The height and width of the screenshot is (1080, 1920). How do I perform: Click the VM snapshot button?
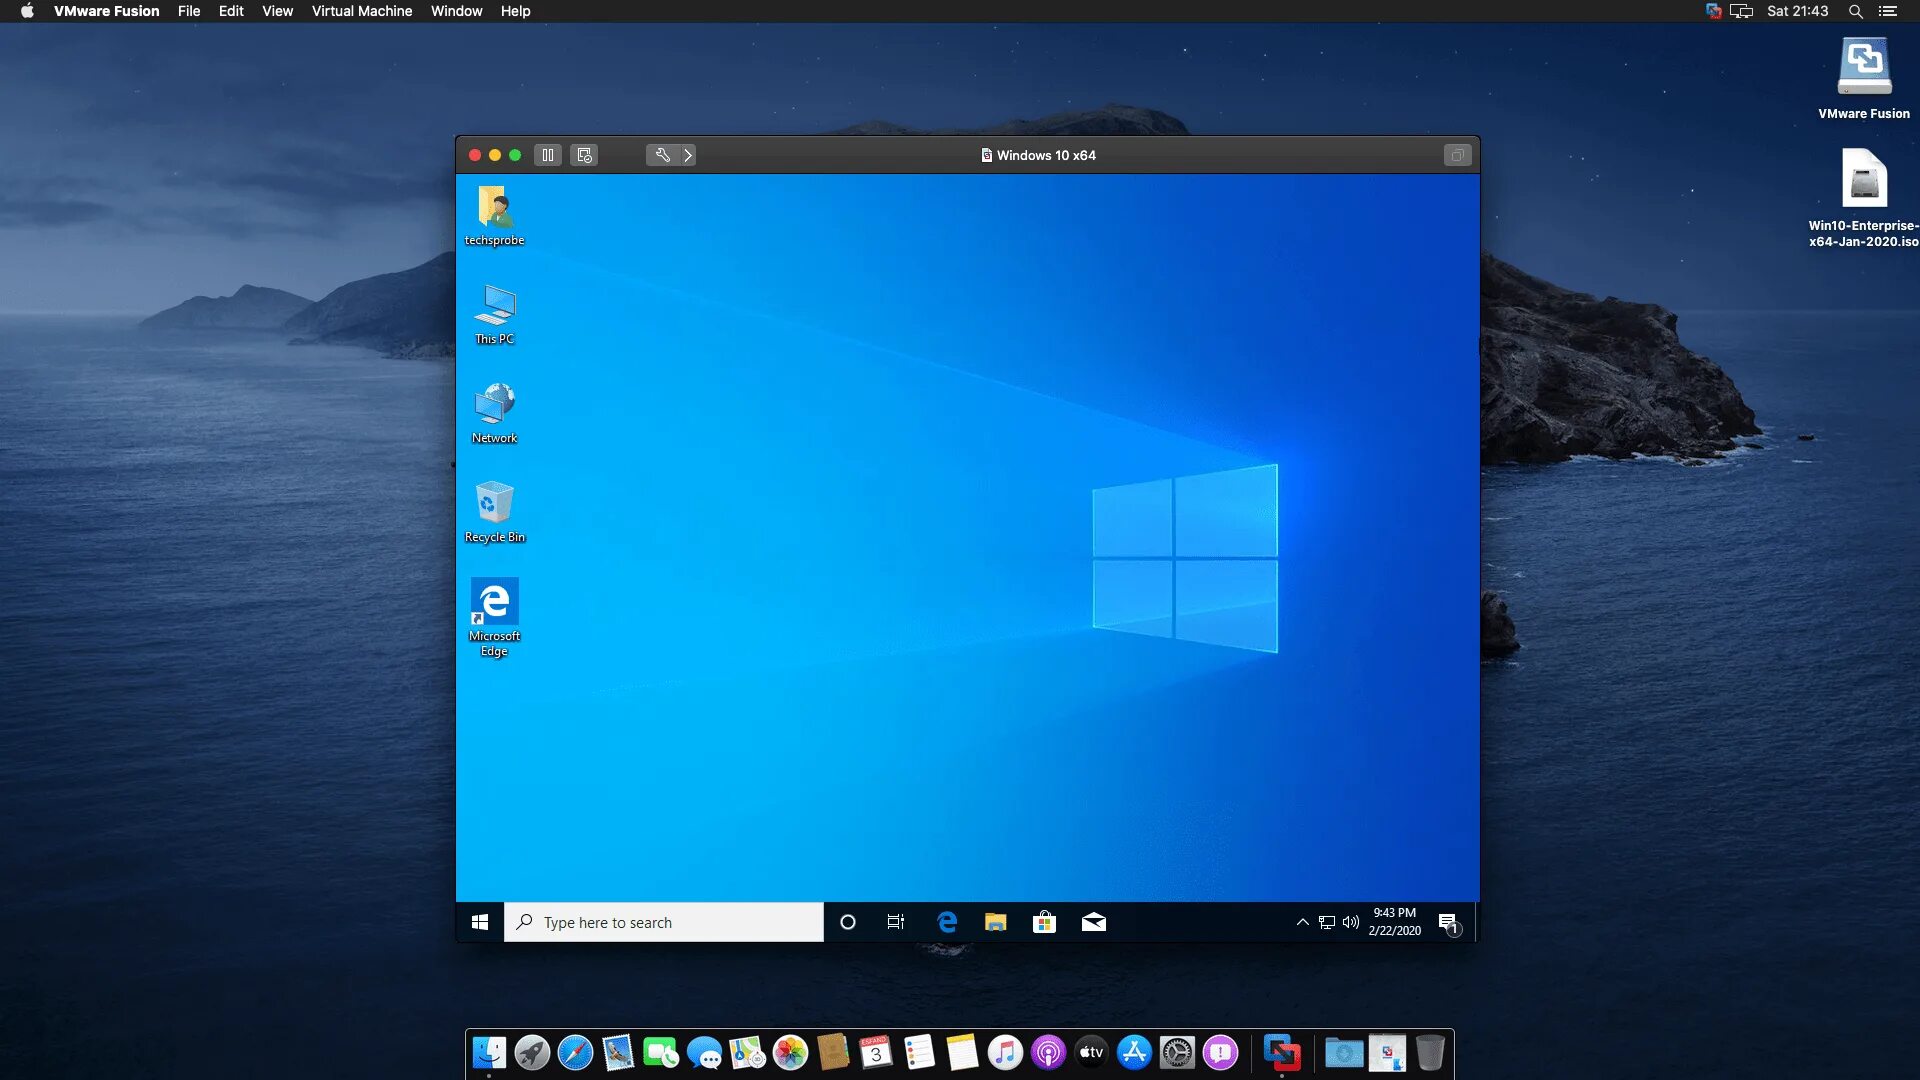point(585,155)
